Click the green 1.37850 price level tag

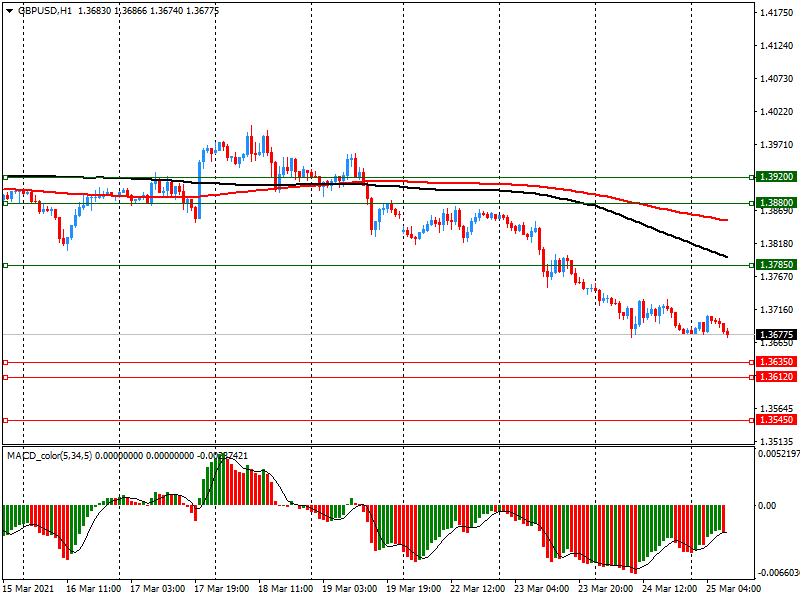[x=776, y=265]
